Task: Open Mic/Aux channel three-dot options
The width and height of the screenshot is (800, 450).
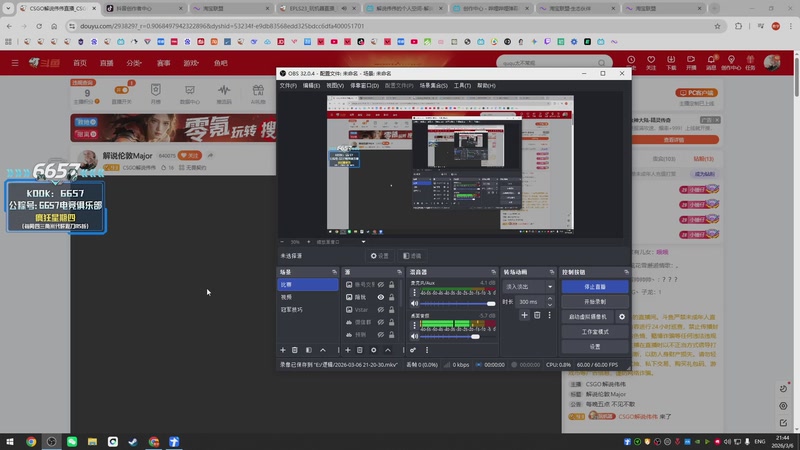Action: pyautogui.click(x=414, y=293)
